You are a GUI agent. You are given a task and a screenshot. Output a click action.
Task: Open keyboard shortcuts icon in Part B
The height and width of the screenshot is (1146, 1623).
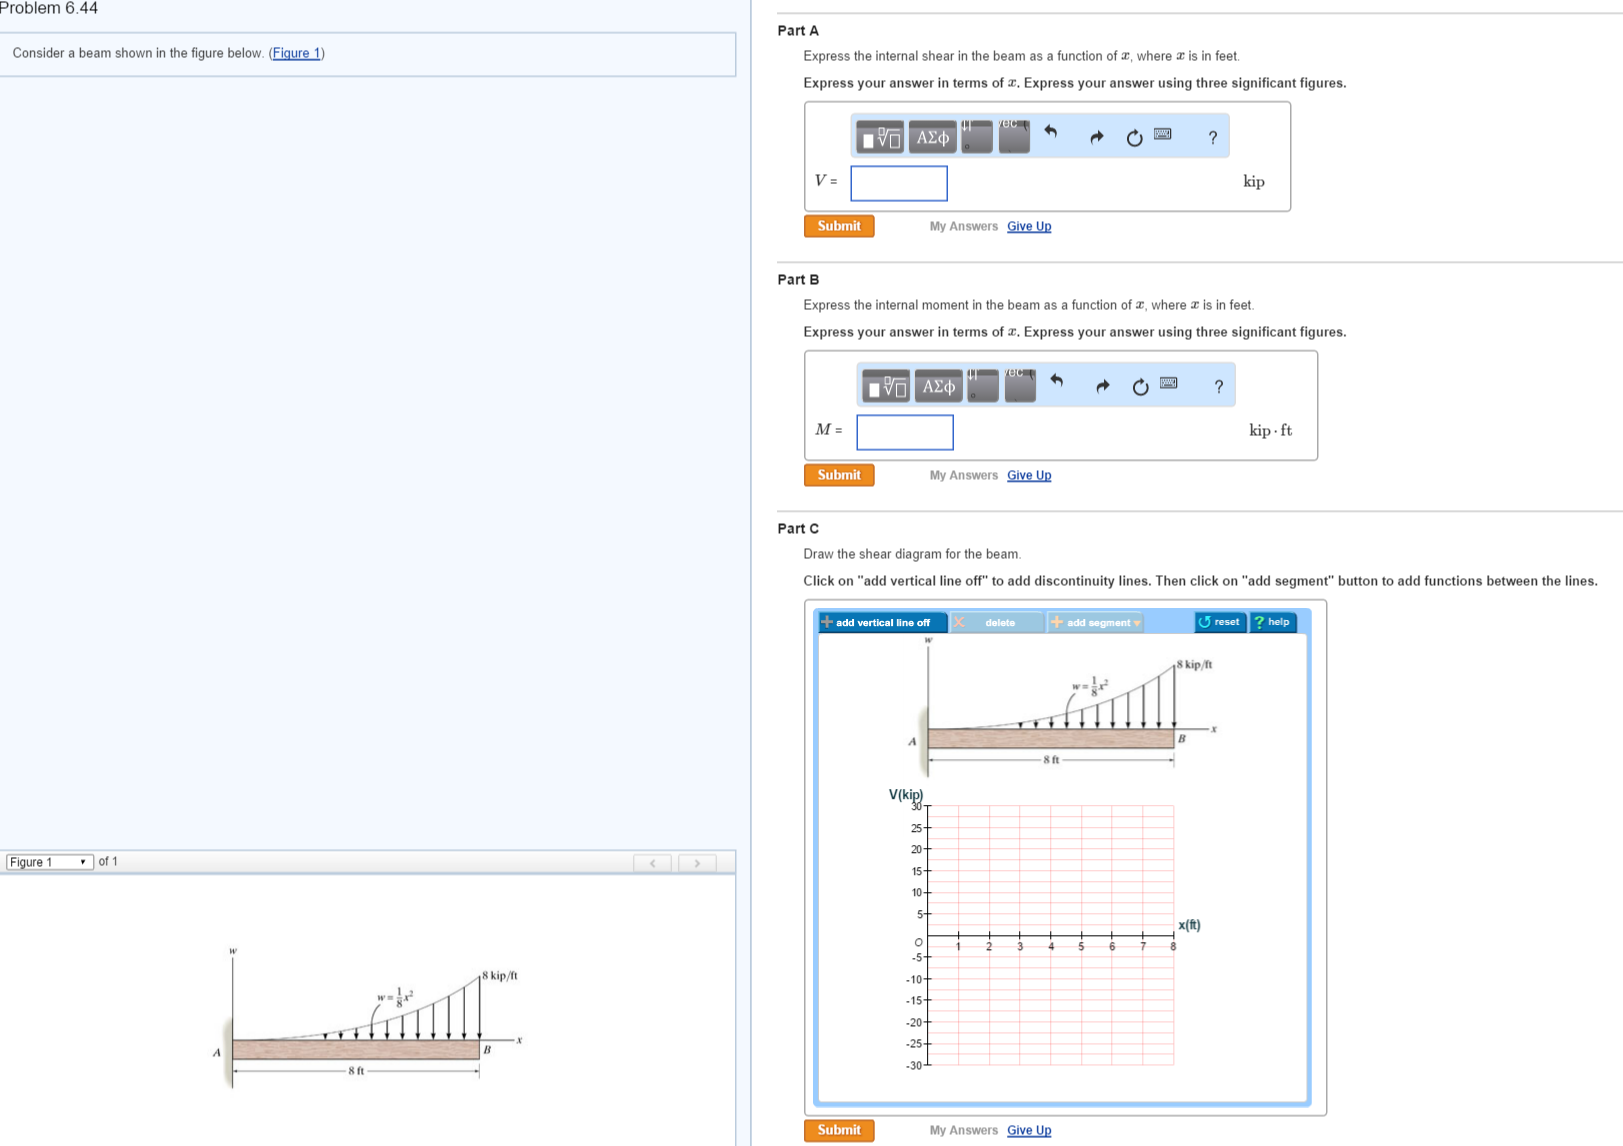pyautogui.click(x=1168, y=383)
